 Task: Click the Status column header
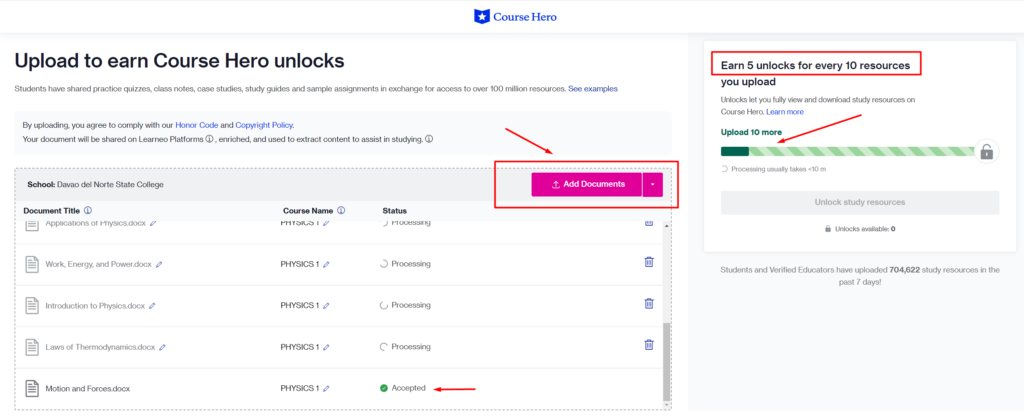(x=394, y=211)
